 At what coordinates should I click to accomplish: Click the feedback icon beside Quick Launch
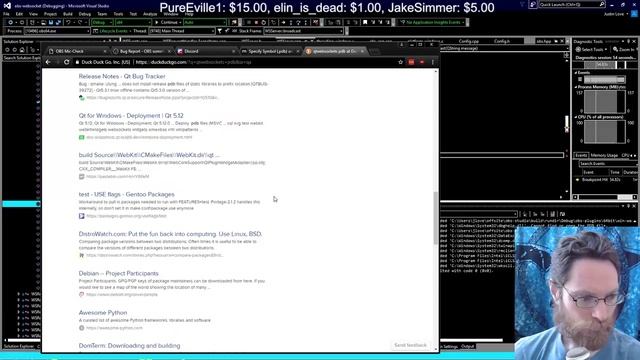[x=533, y=4]
